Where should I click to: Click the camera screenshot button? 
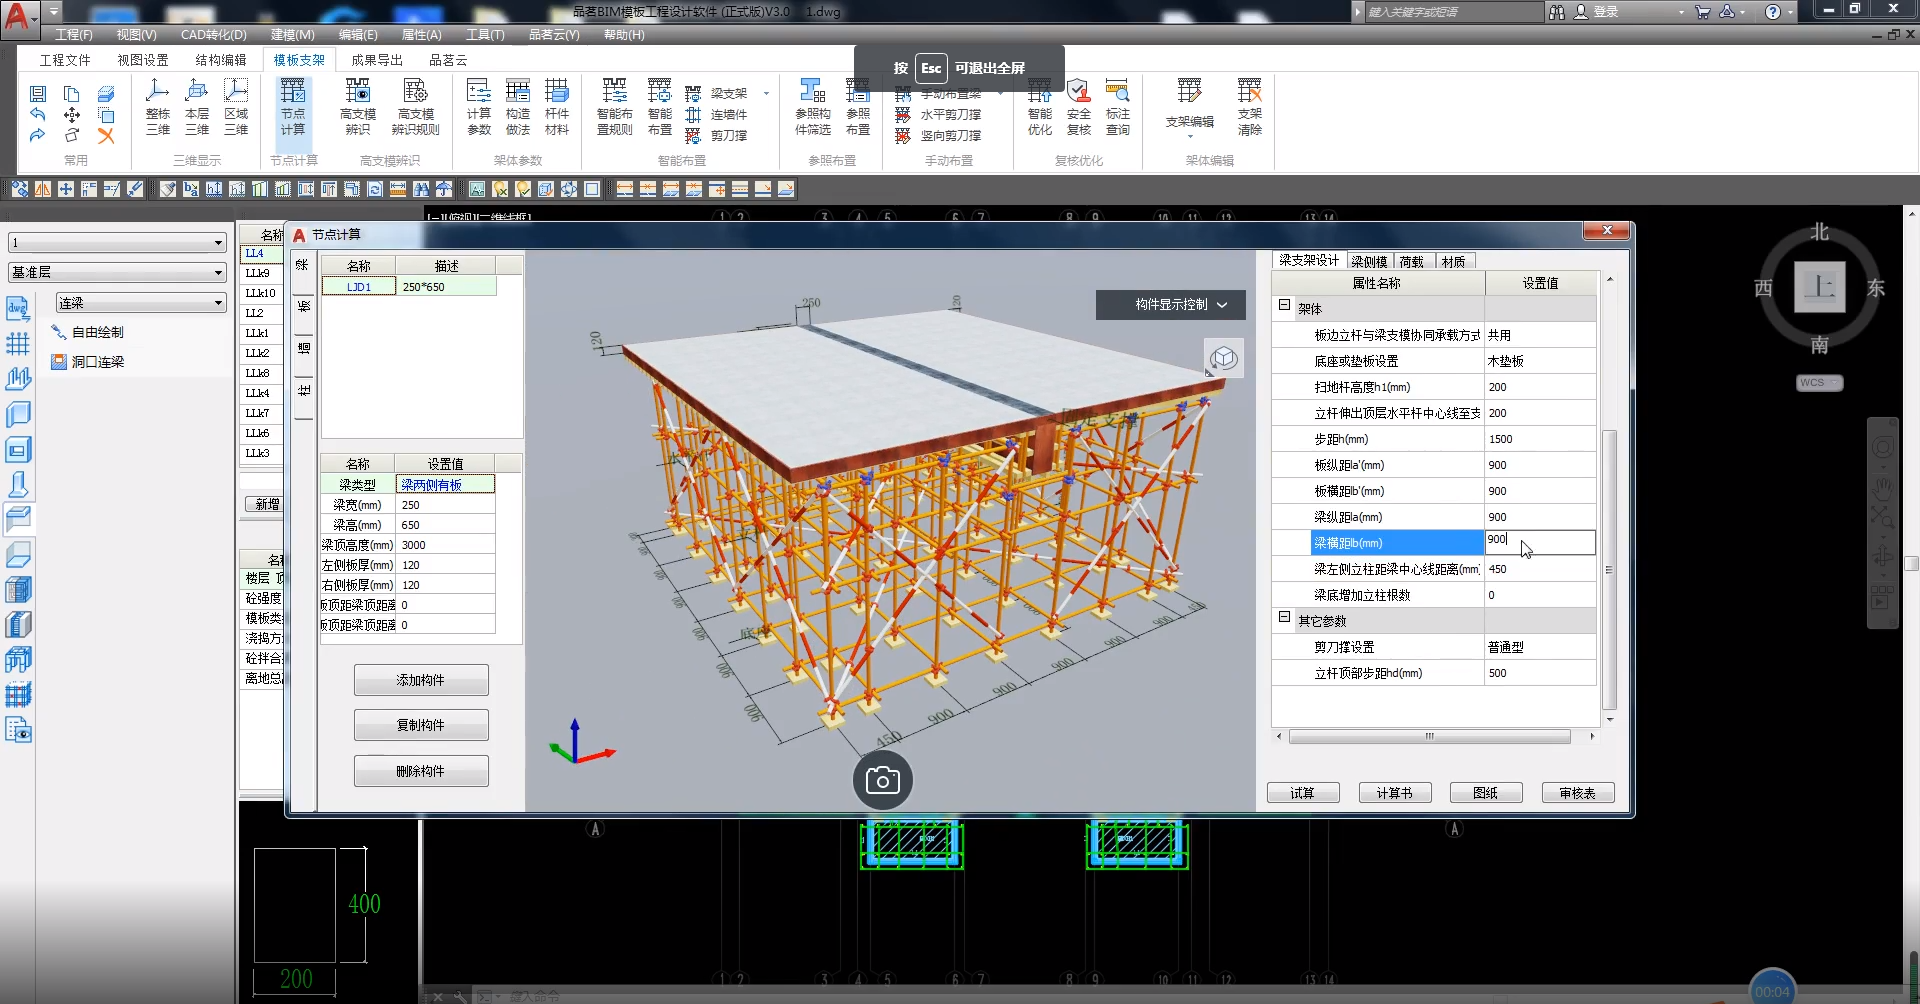pos(882,780)
